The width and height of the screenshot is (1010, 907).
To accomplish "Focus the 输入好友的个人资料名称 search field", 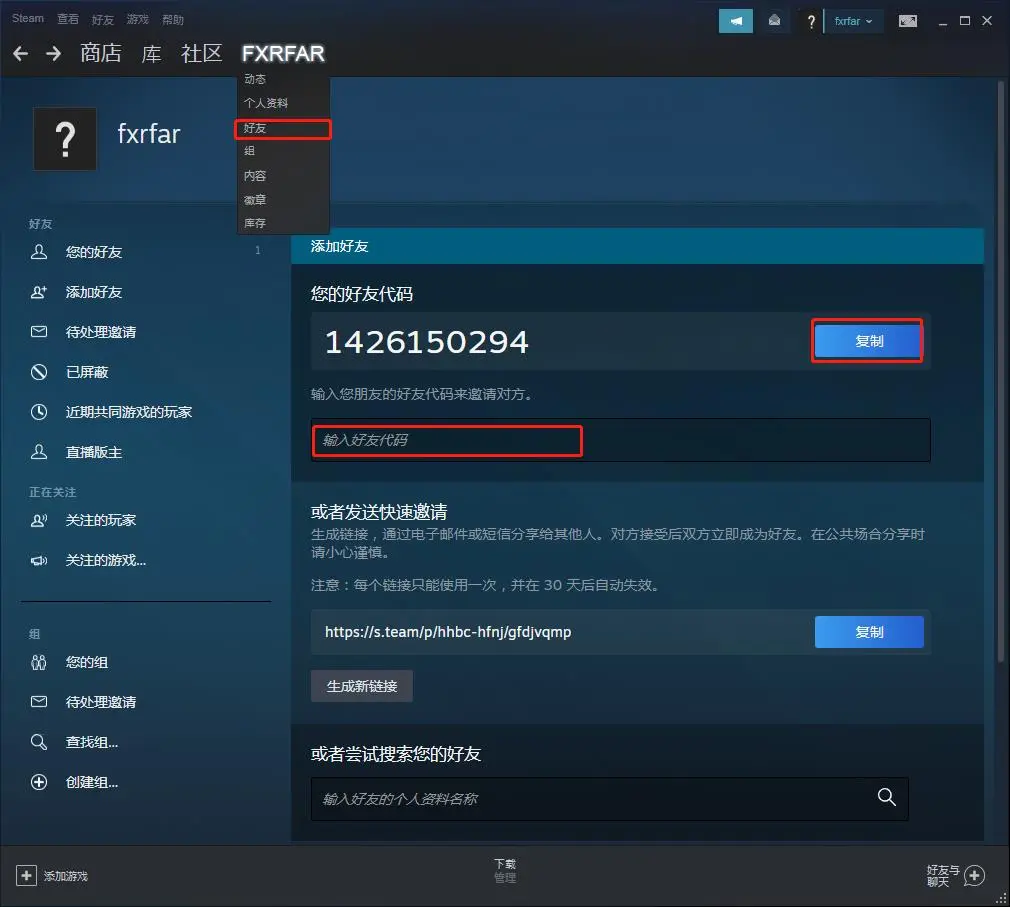I will click(609, 799).
